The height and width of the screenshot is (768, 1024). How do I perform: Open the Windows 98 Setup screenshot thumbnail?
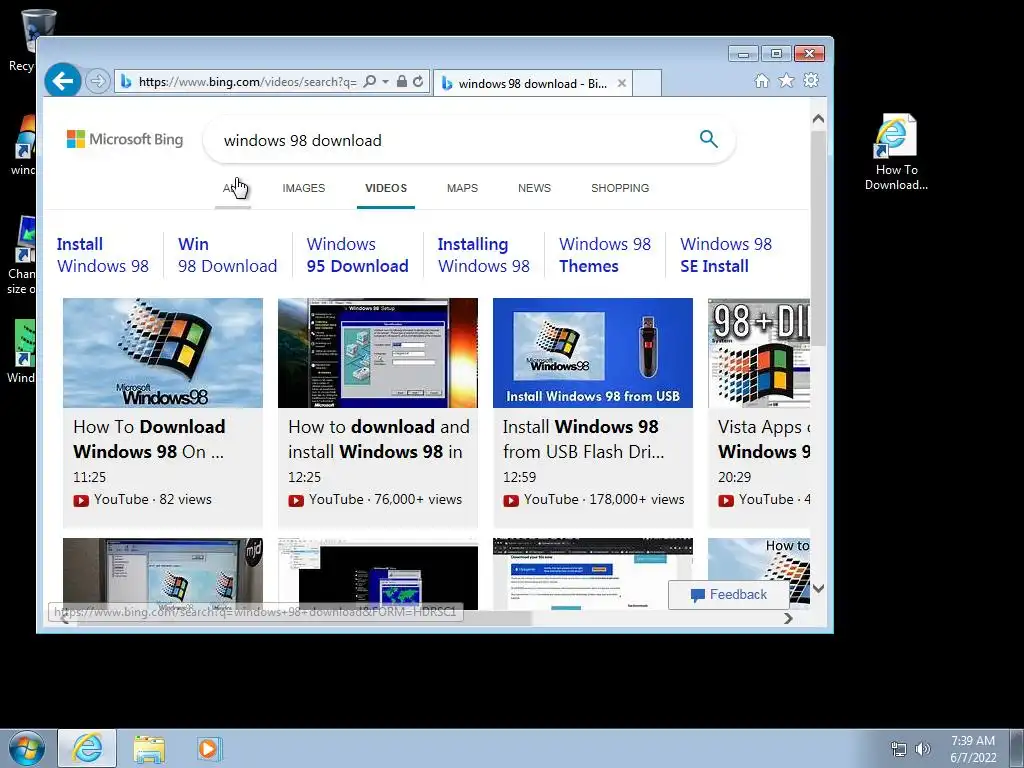click(x=377, y=353)
